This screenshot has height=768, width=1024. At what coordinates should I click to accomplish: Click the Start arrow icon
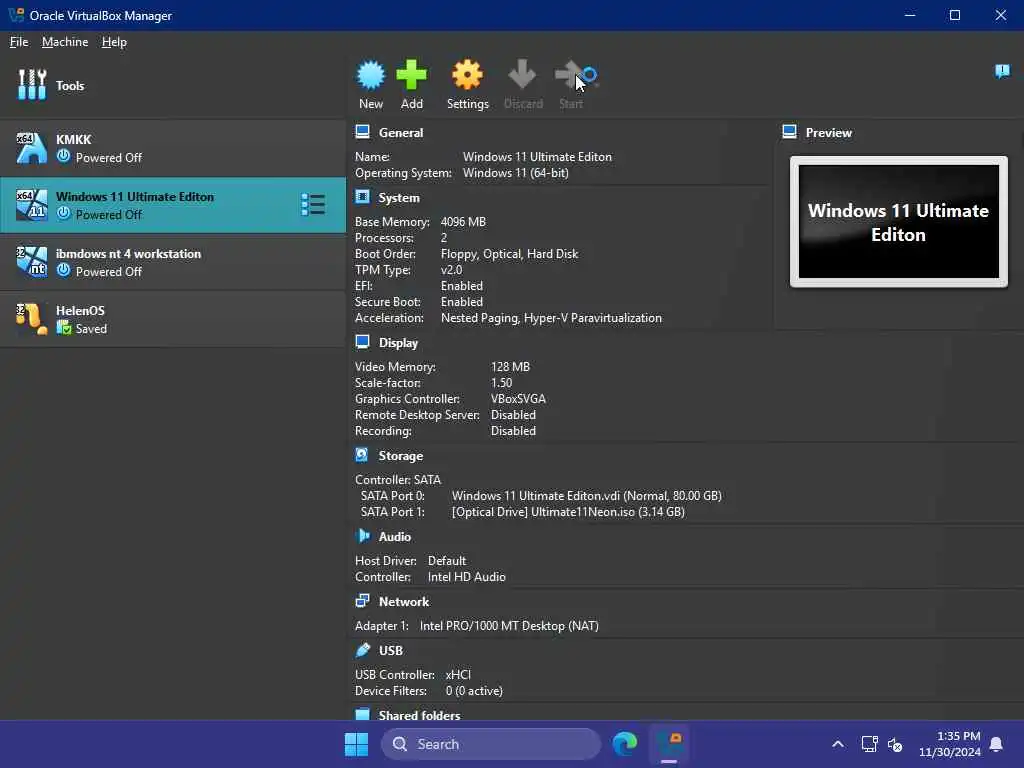[571, 75]
